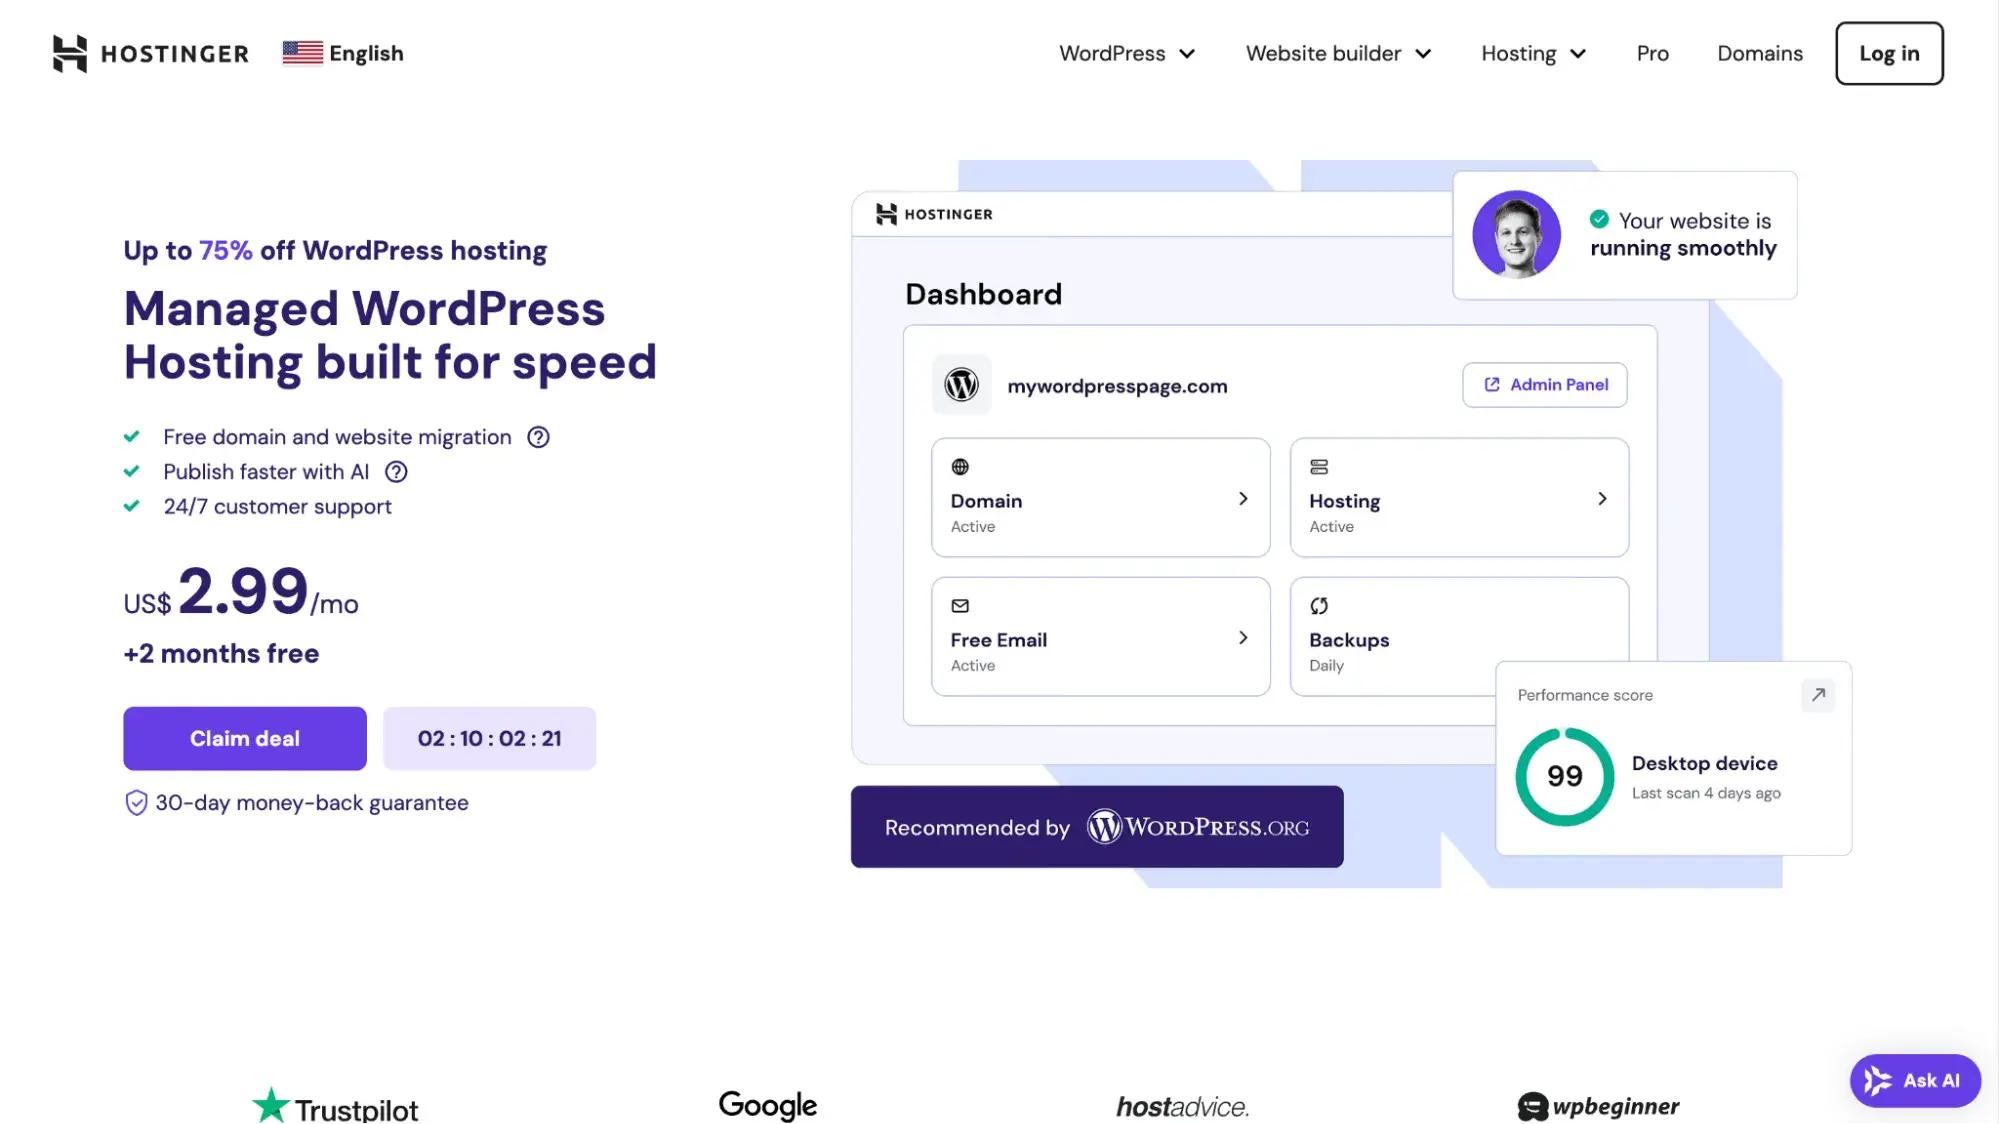Viewport: 1999px width, 1124px height.
Task: Click the Claim deal button
Action: pyautogui.click(x=243, y=737)
